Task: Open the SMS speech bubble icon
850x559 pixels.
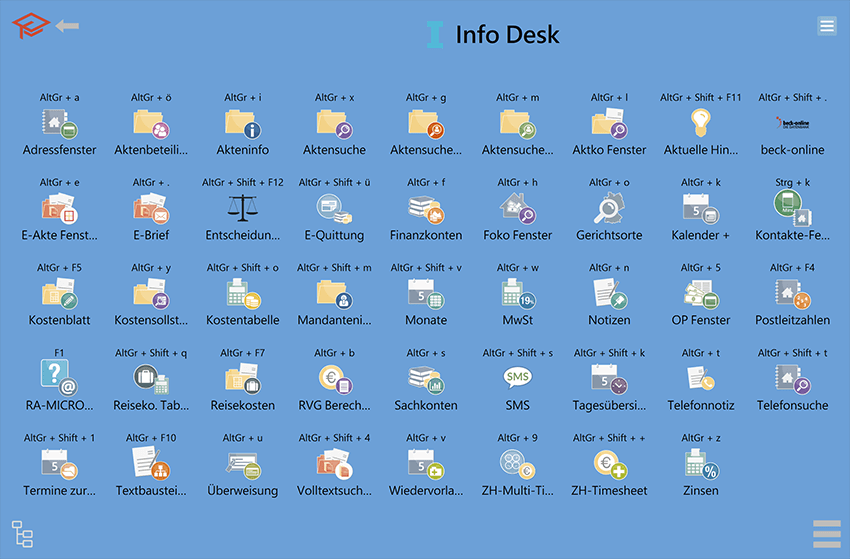Action: (x=517, y=379)
